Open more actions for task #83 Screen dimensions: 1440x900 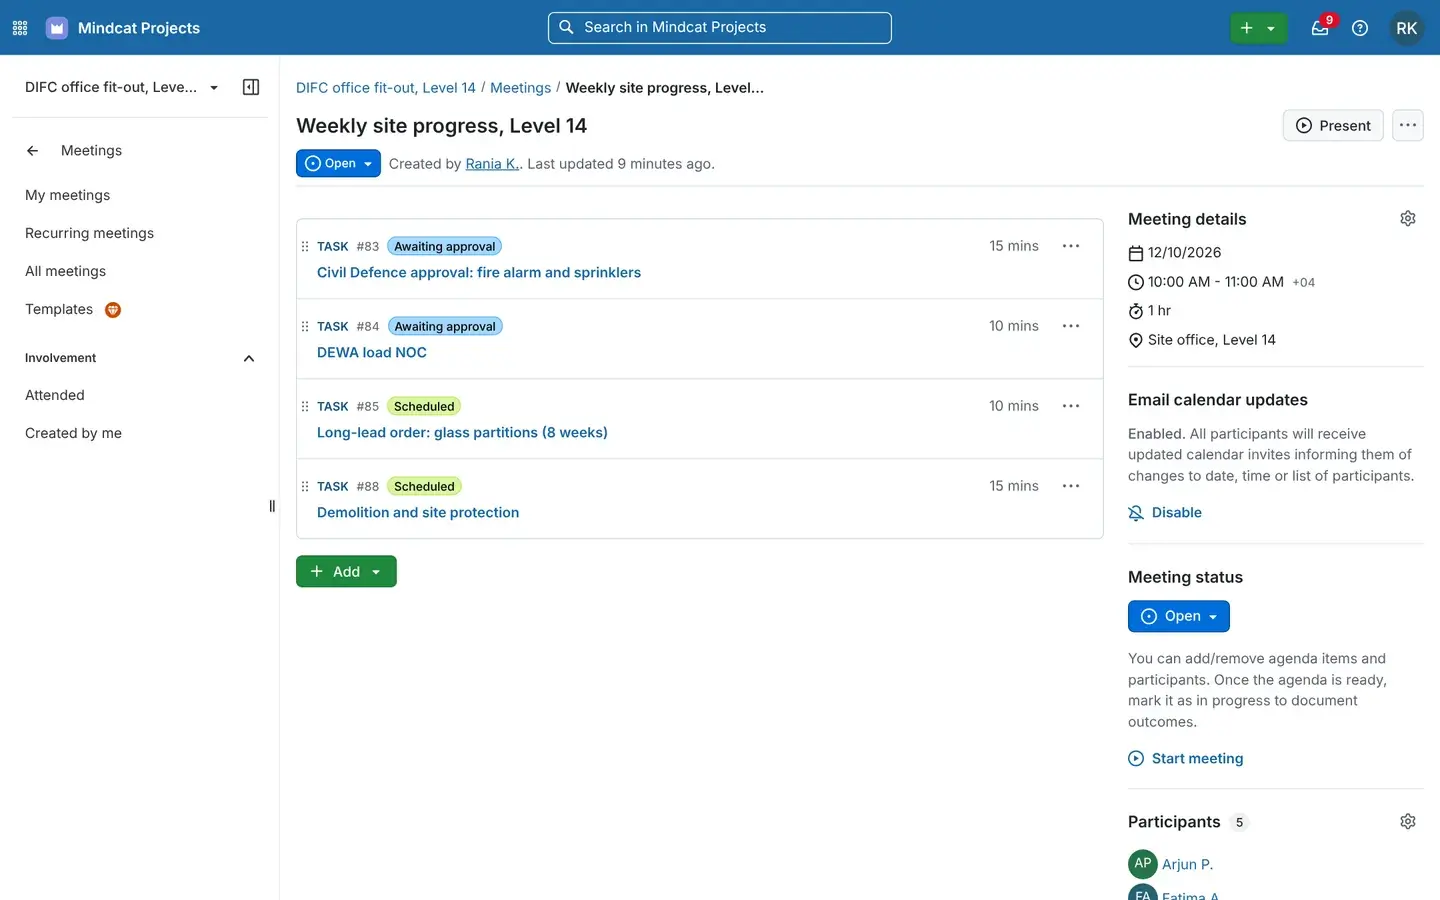pos(1071,246)
